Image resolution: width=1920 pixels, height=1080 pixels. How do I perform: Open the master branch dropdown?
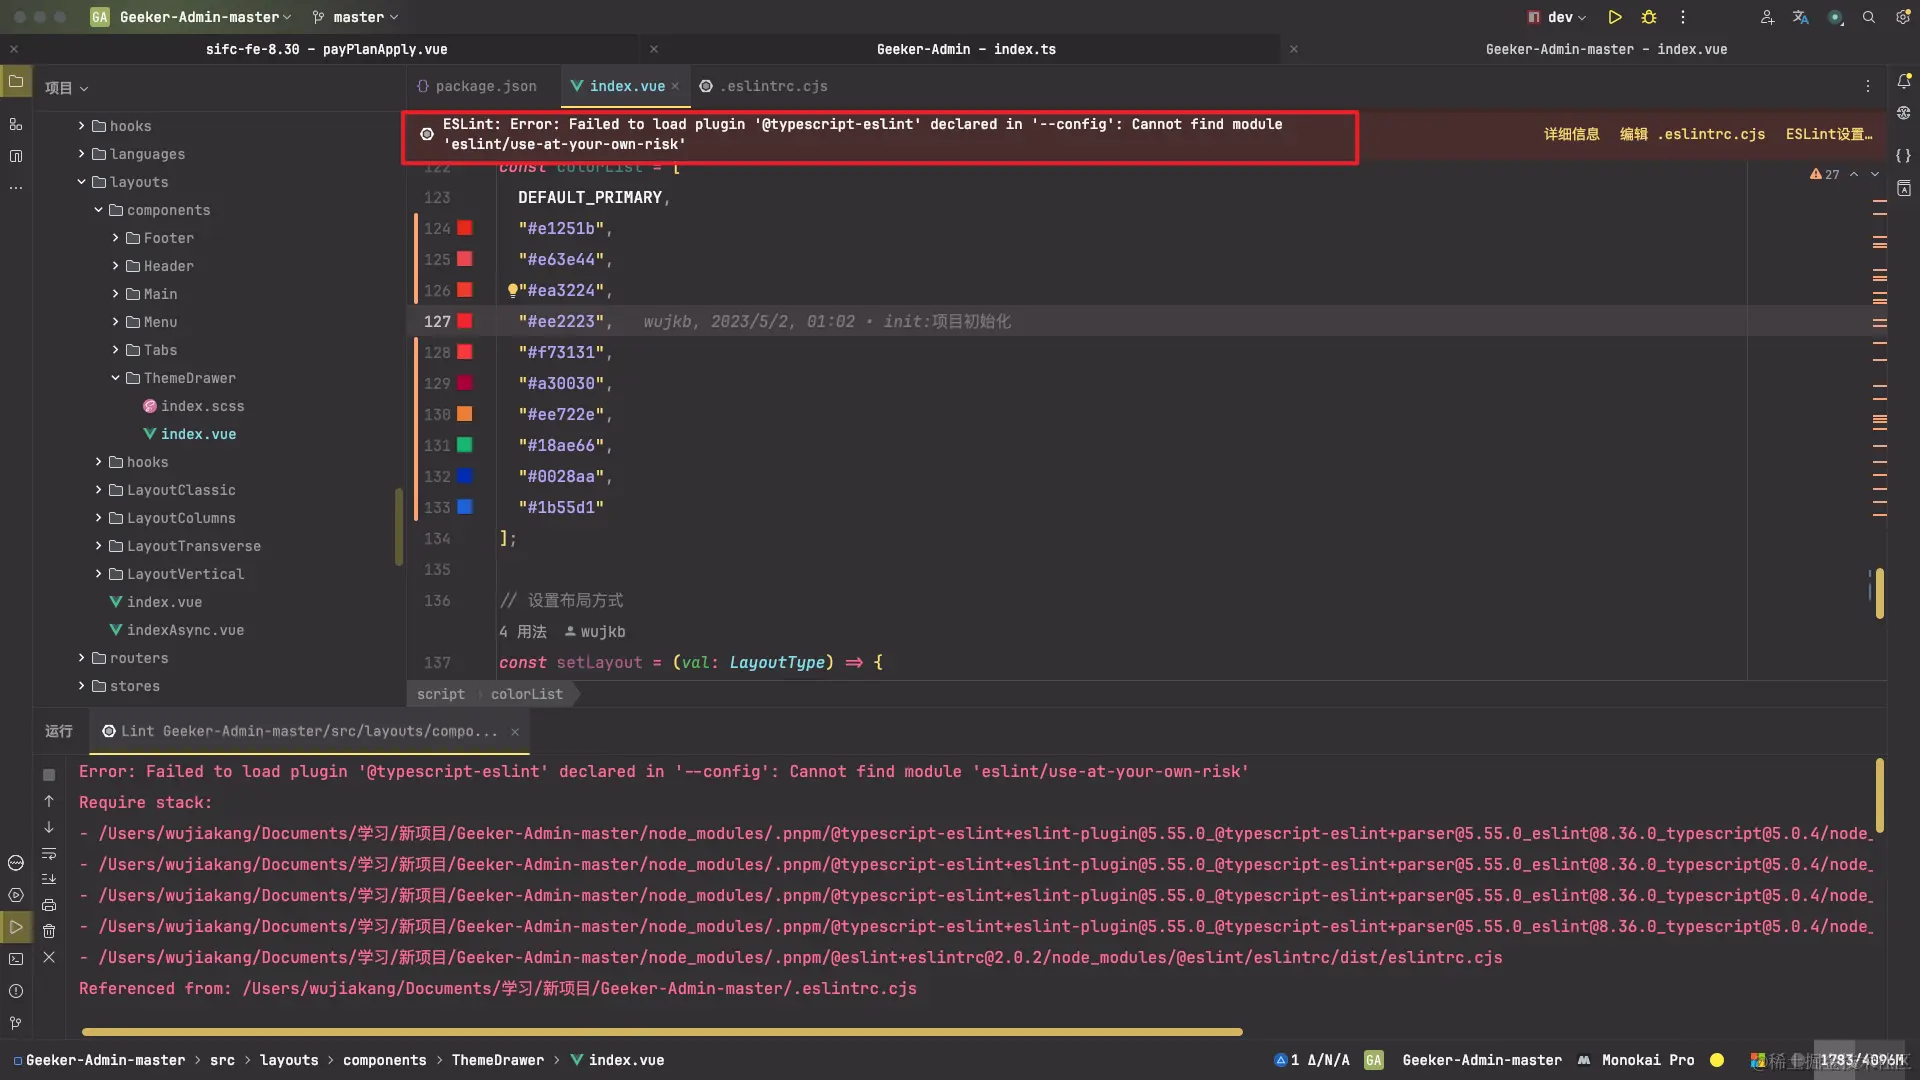tap(356, 17)
